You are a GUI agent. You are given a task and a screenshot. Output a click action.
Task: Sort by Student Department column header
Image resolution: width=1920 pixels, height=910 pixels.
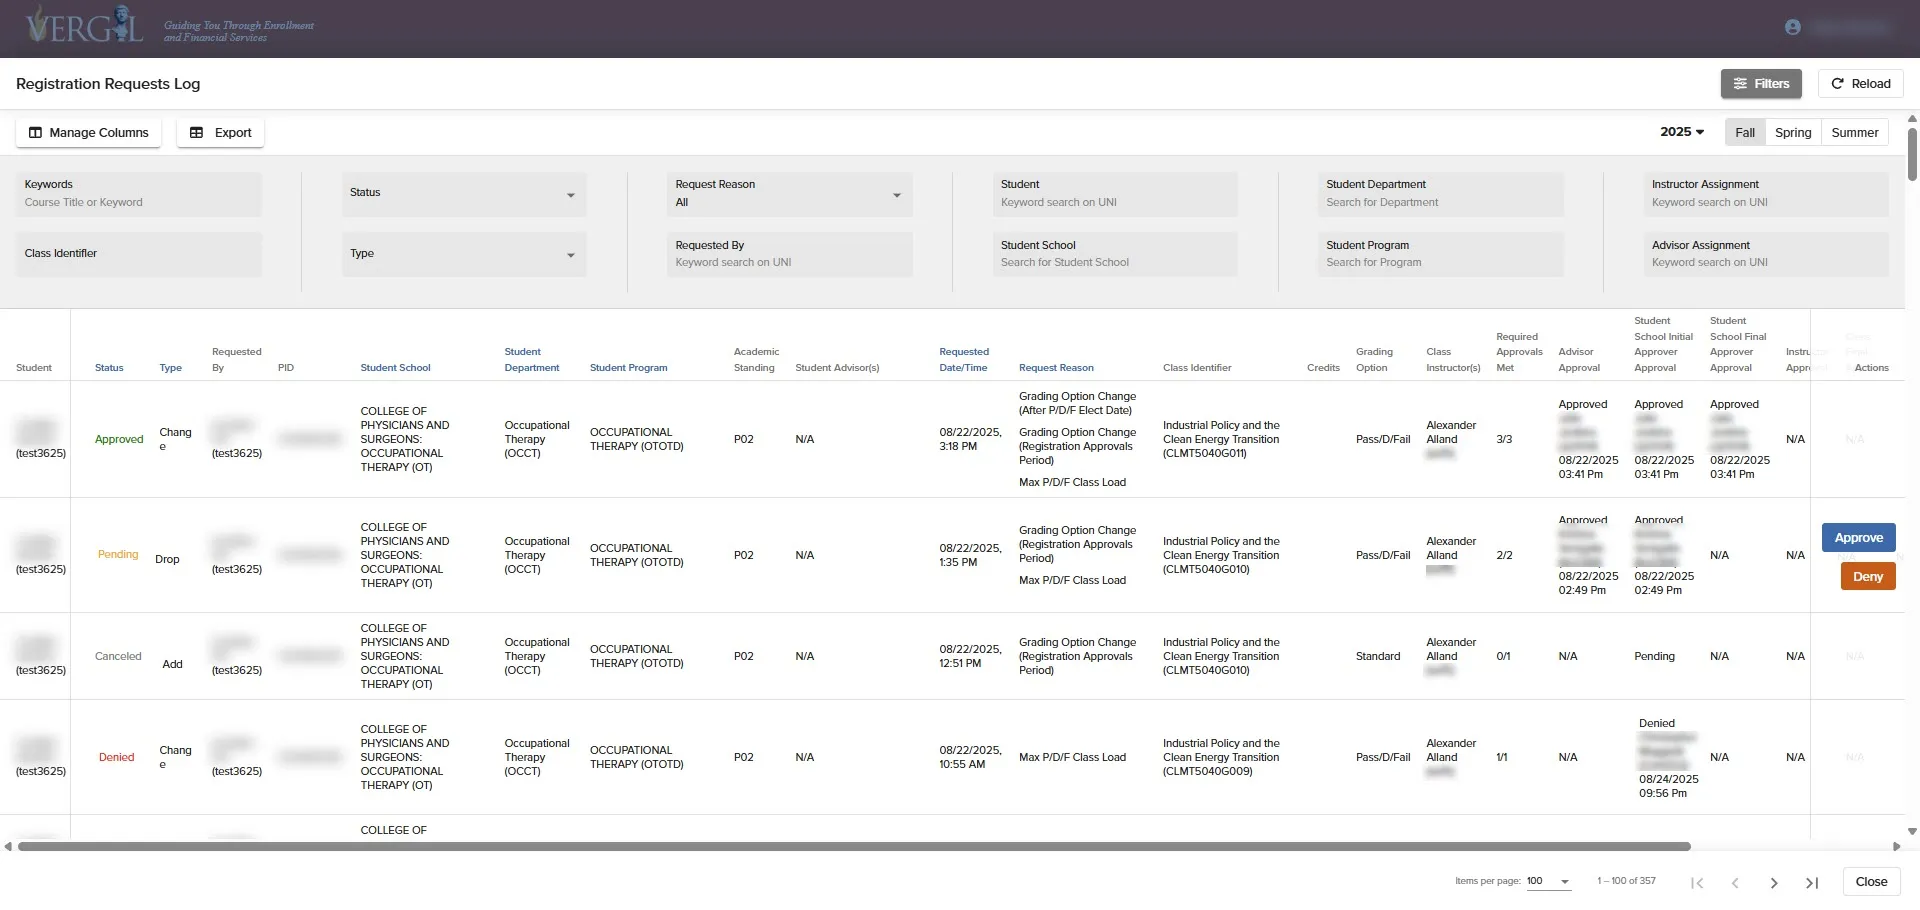pyautogui.click(x=532, y=360)
